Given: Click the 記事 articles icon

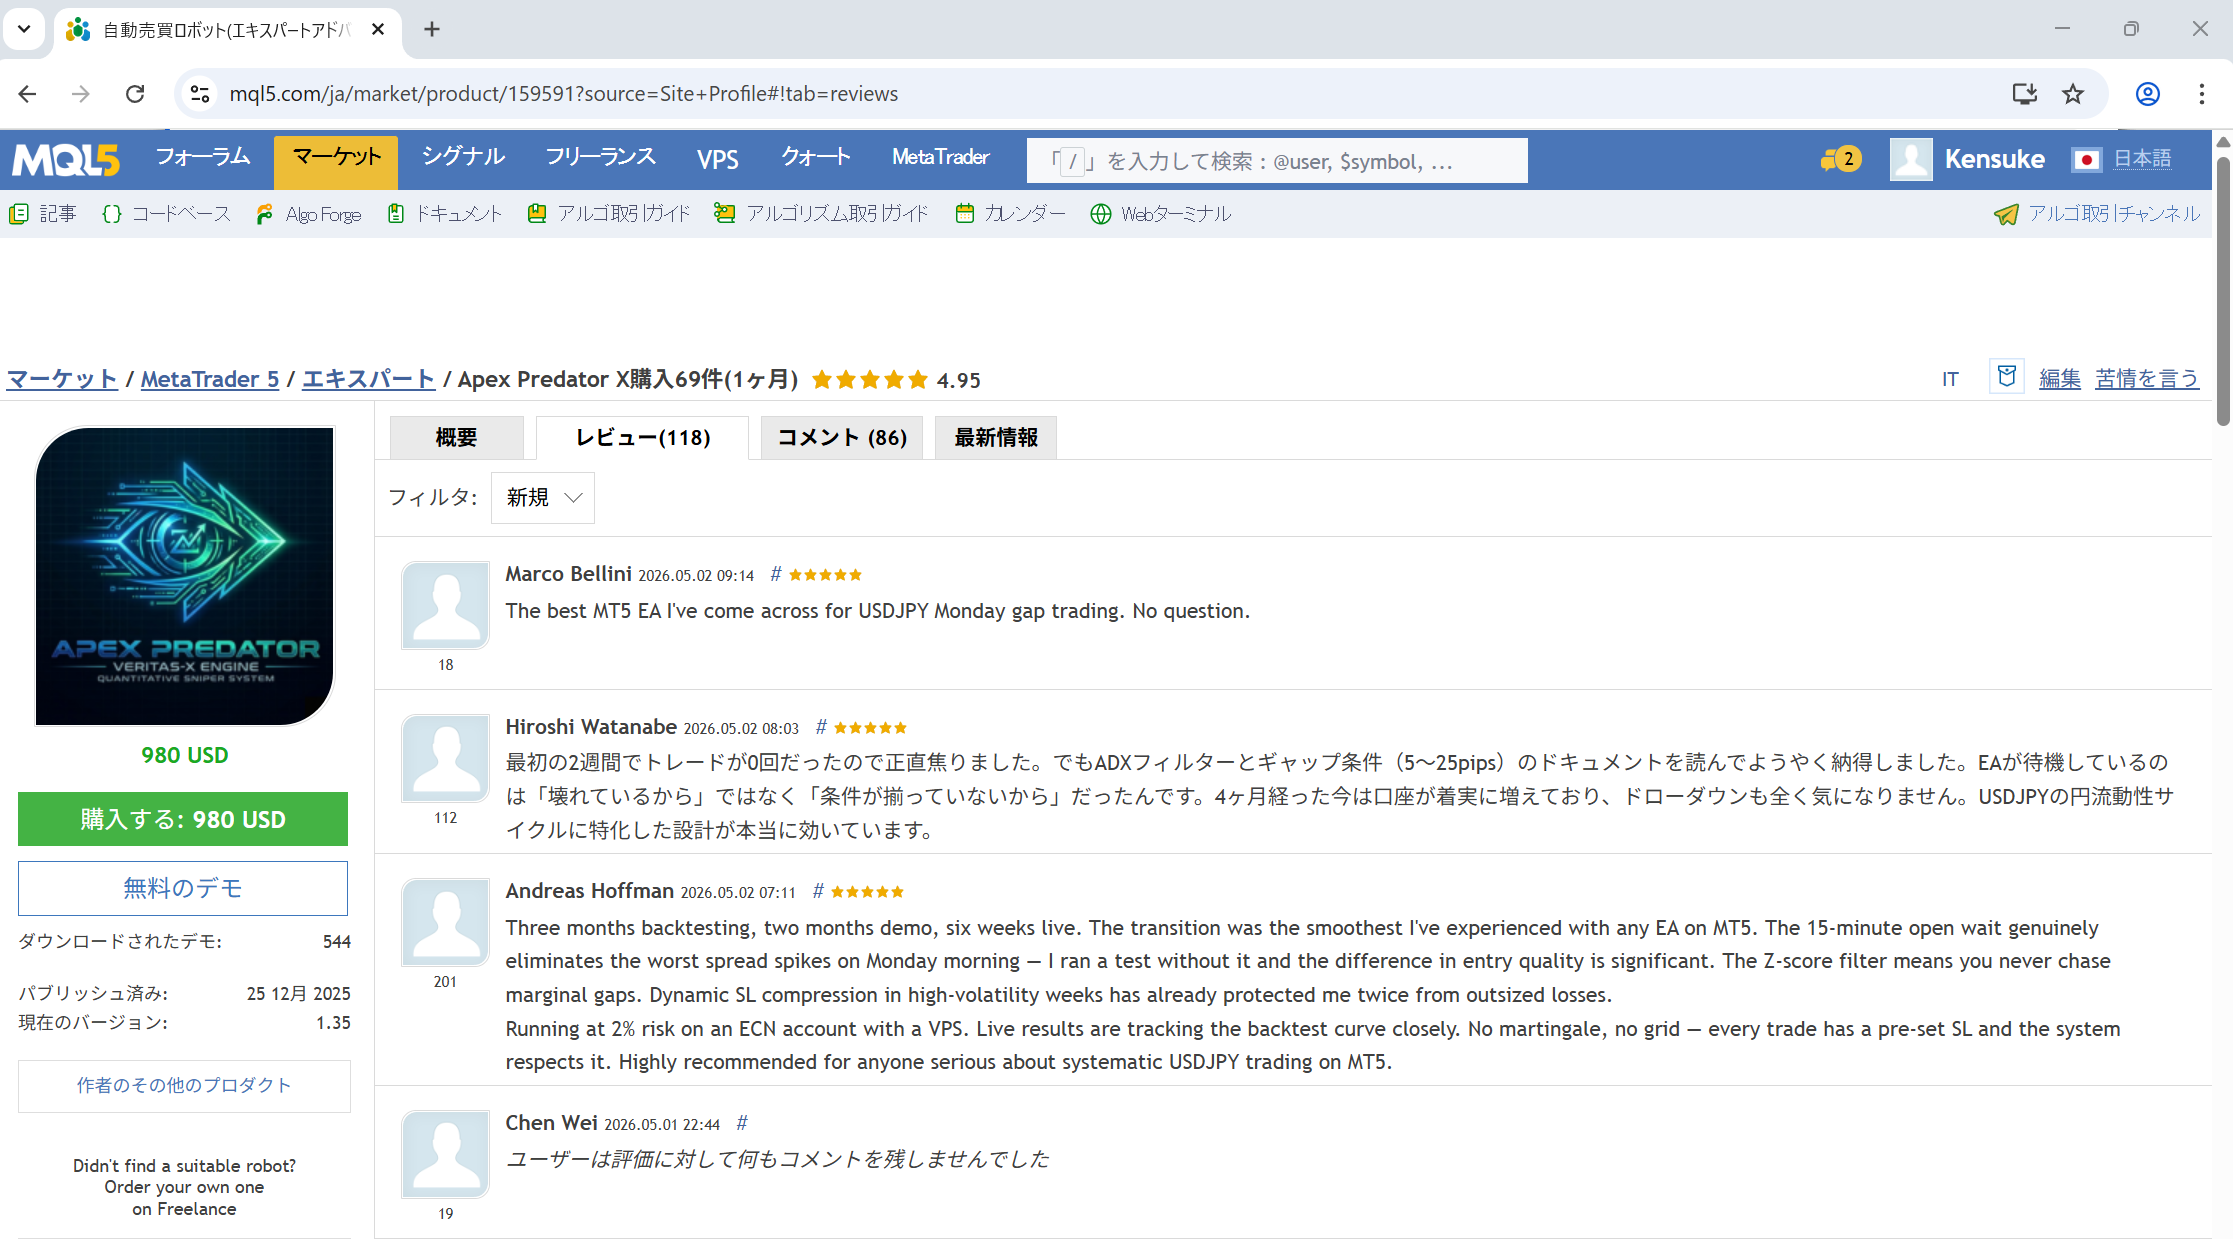Looking at the screenshot, I should click(18, 214).
